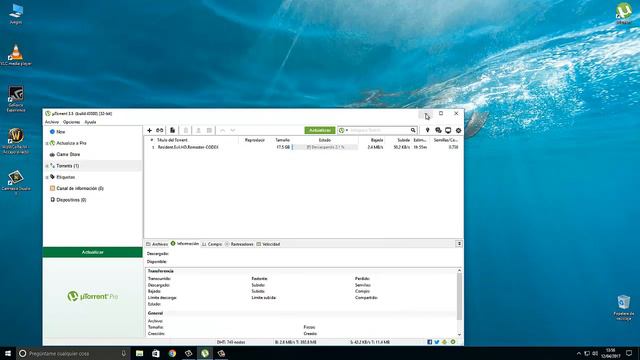640x360 pixels.
Task: Expand the Torrents (1) tree node
Action: pos(47,166)
